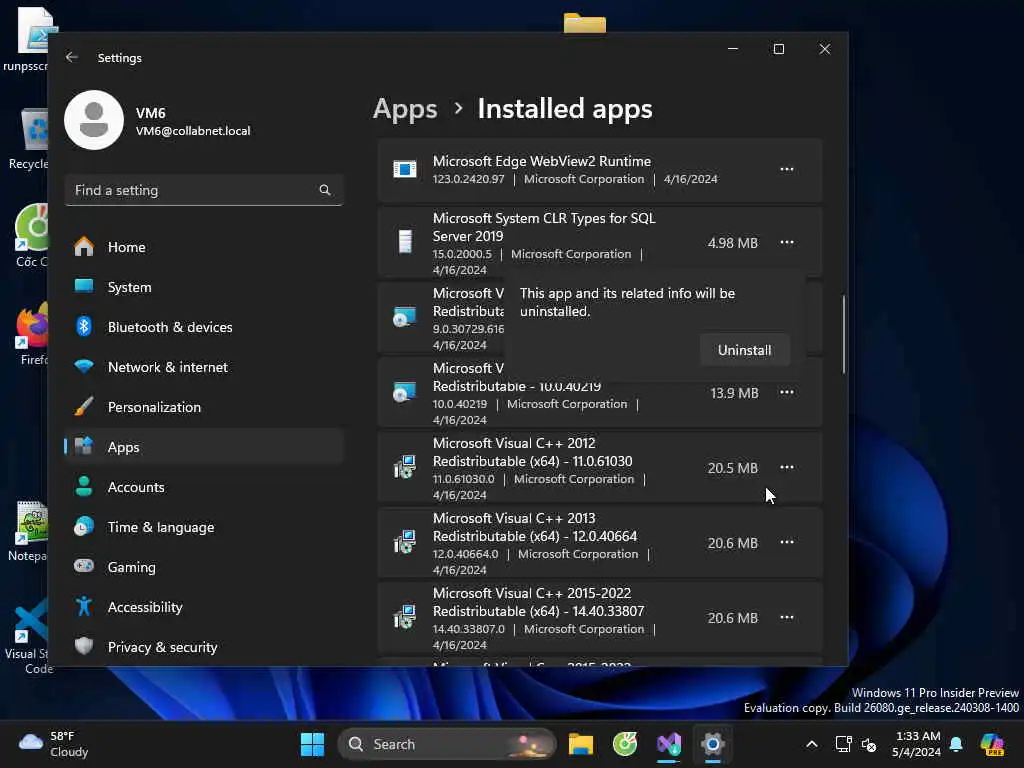The image size is (1024, 768).
Task: Open Coc Coc browser from taskbar
Action: click(625, 744)
